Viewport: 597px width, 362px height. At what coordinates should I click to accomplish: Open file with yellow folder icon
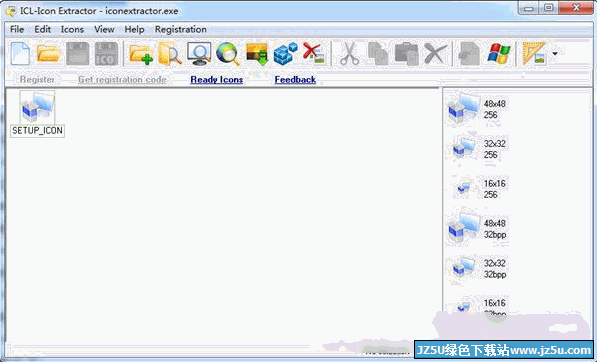(49, 54)
